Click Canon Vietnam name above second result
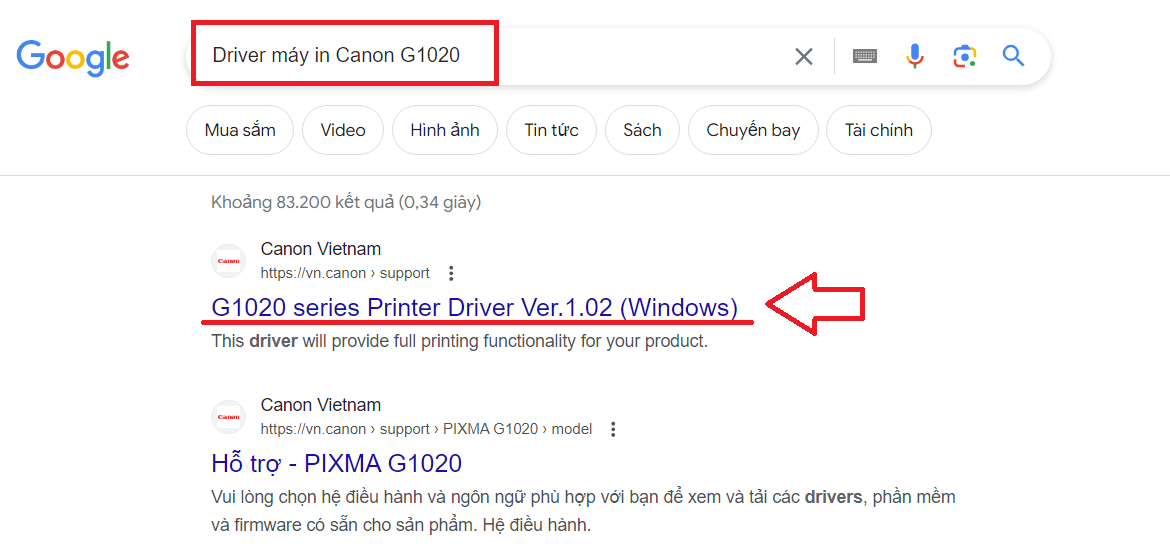 tap(321, 405)
